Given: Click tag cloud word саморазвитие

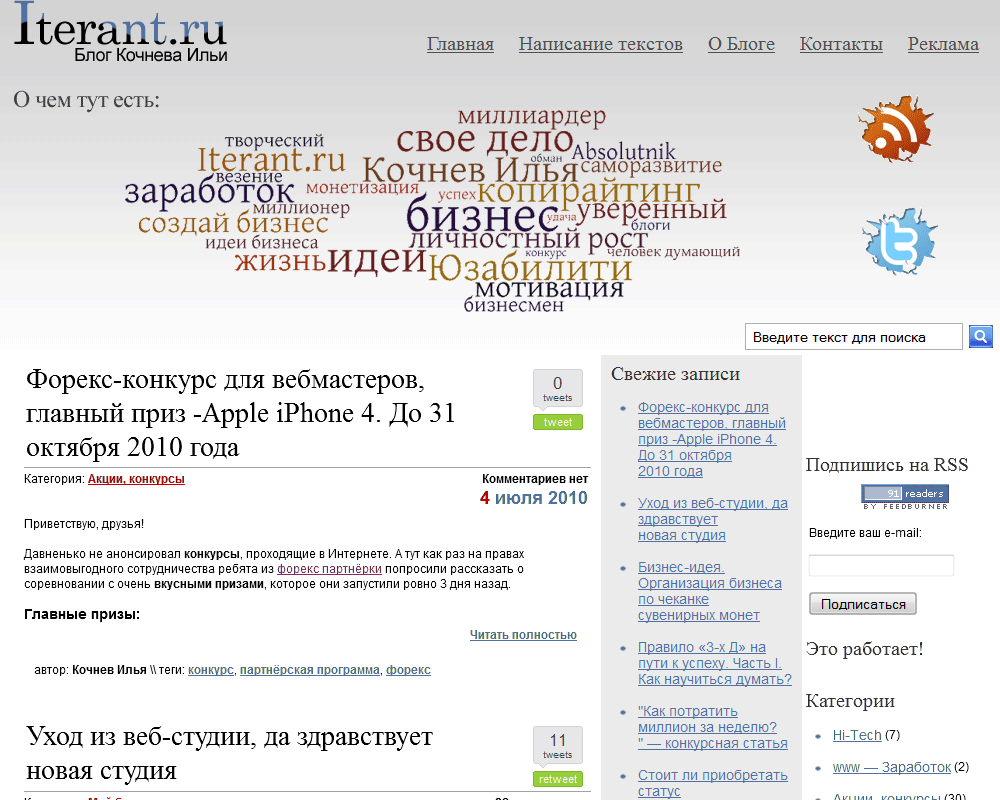Looking at the screenshot, I should (x=651, y=166).
